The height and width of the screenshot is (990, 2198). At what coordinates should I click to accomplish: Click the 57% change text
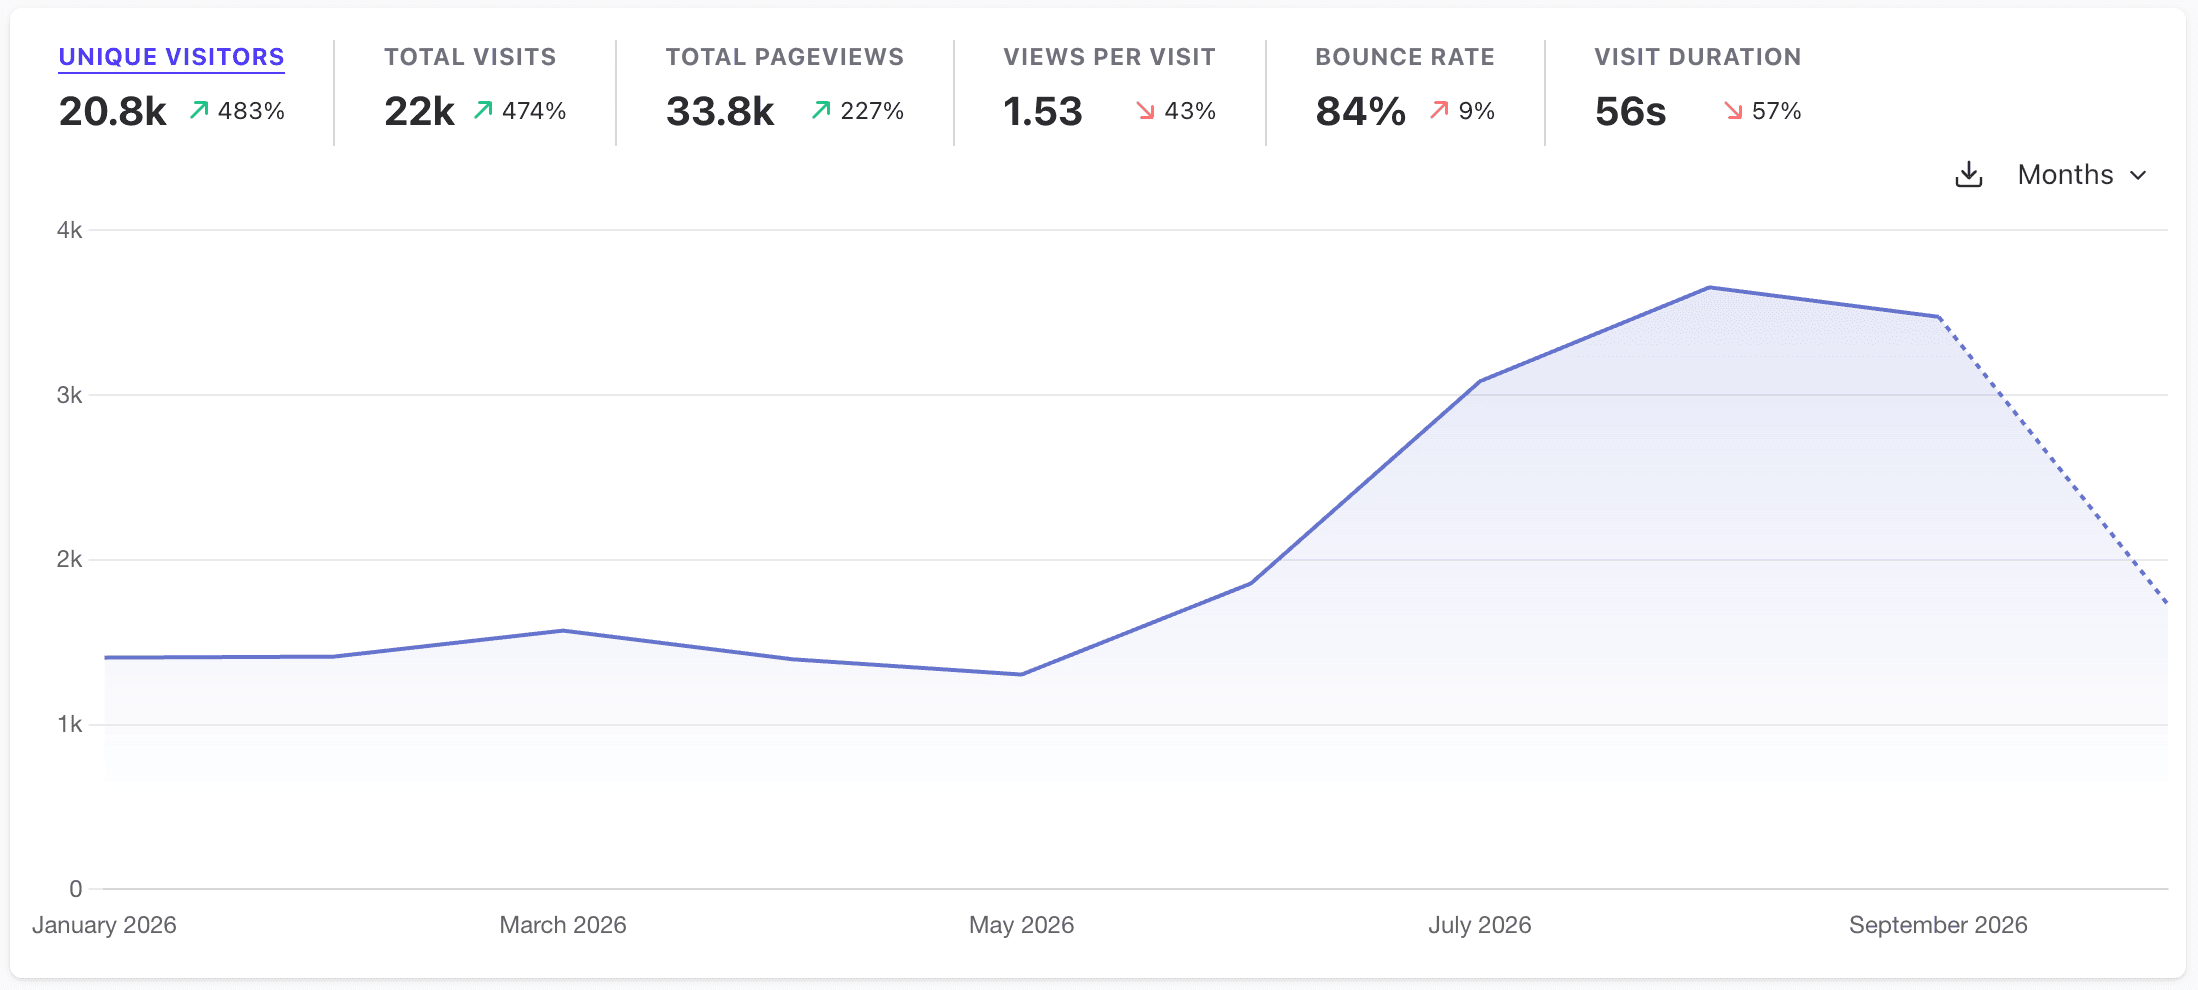click(x=1776, y=111)
